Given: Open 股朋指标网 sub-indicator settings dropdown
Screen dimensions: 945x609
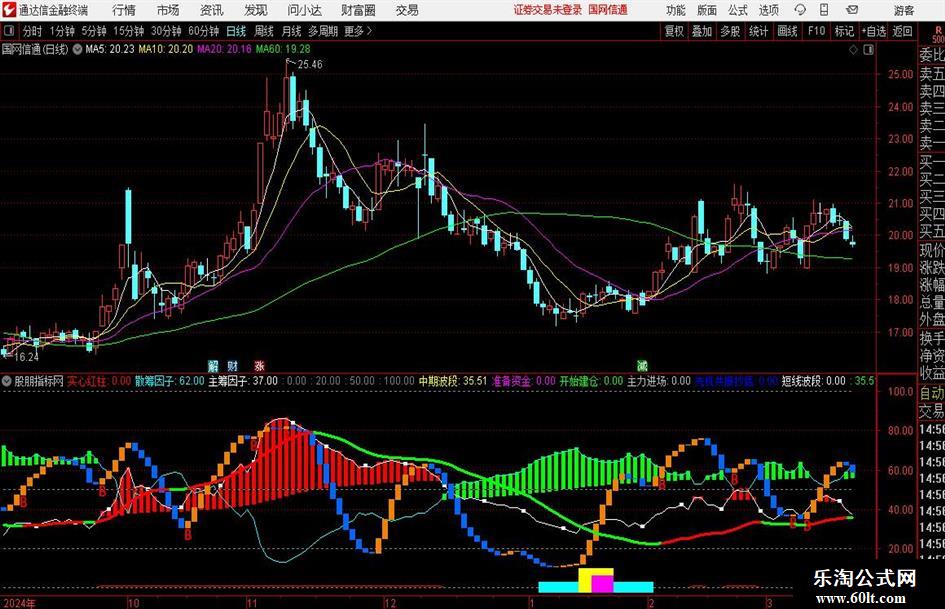Looking at the screenshot, I should [x=7, y=381].
